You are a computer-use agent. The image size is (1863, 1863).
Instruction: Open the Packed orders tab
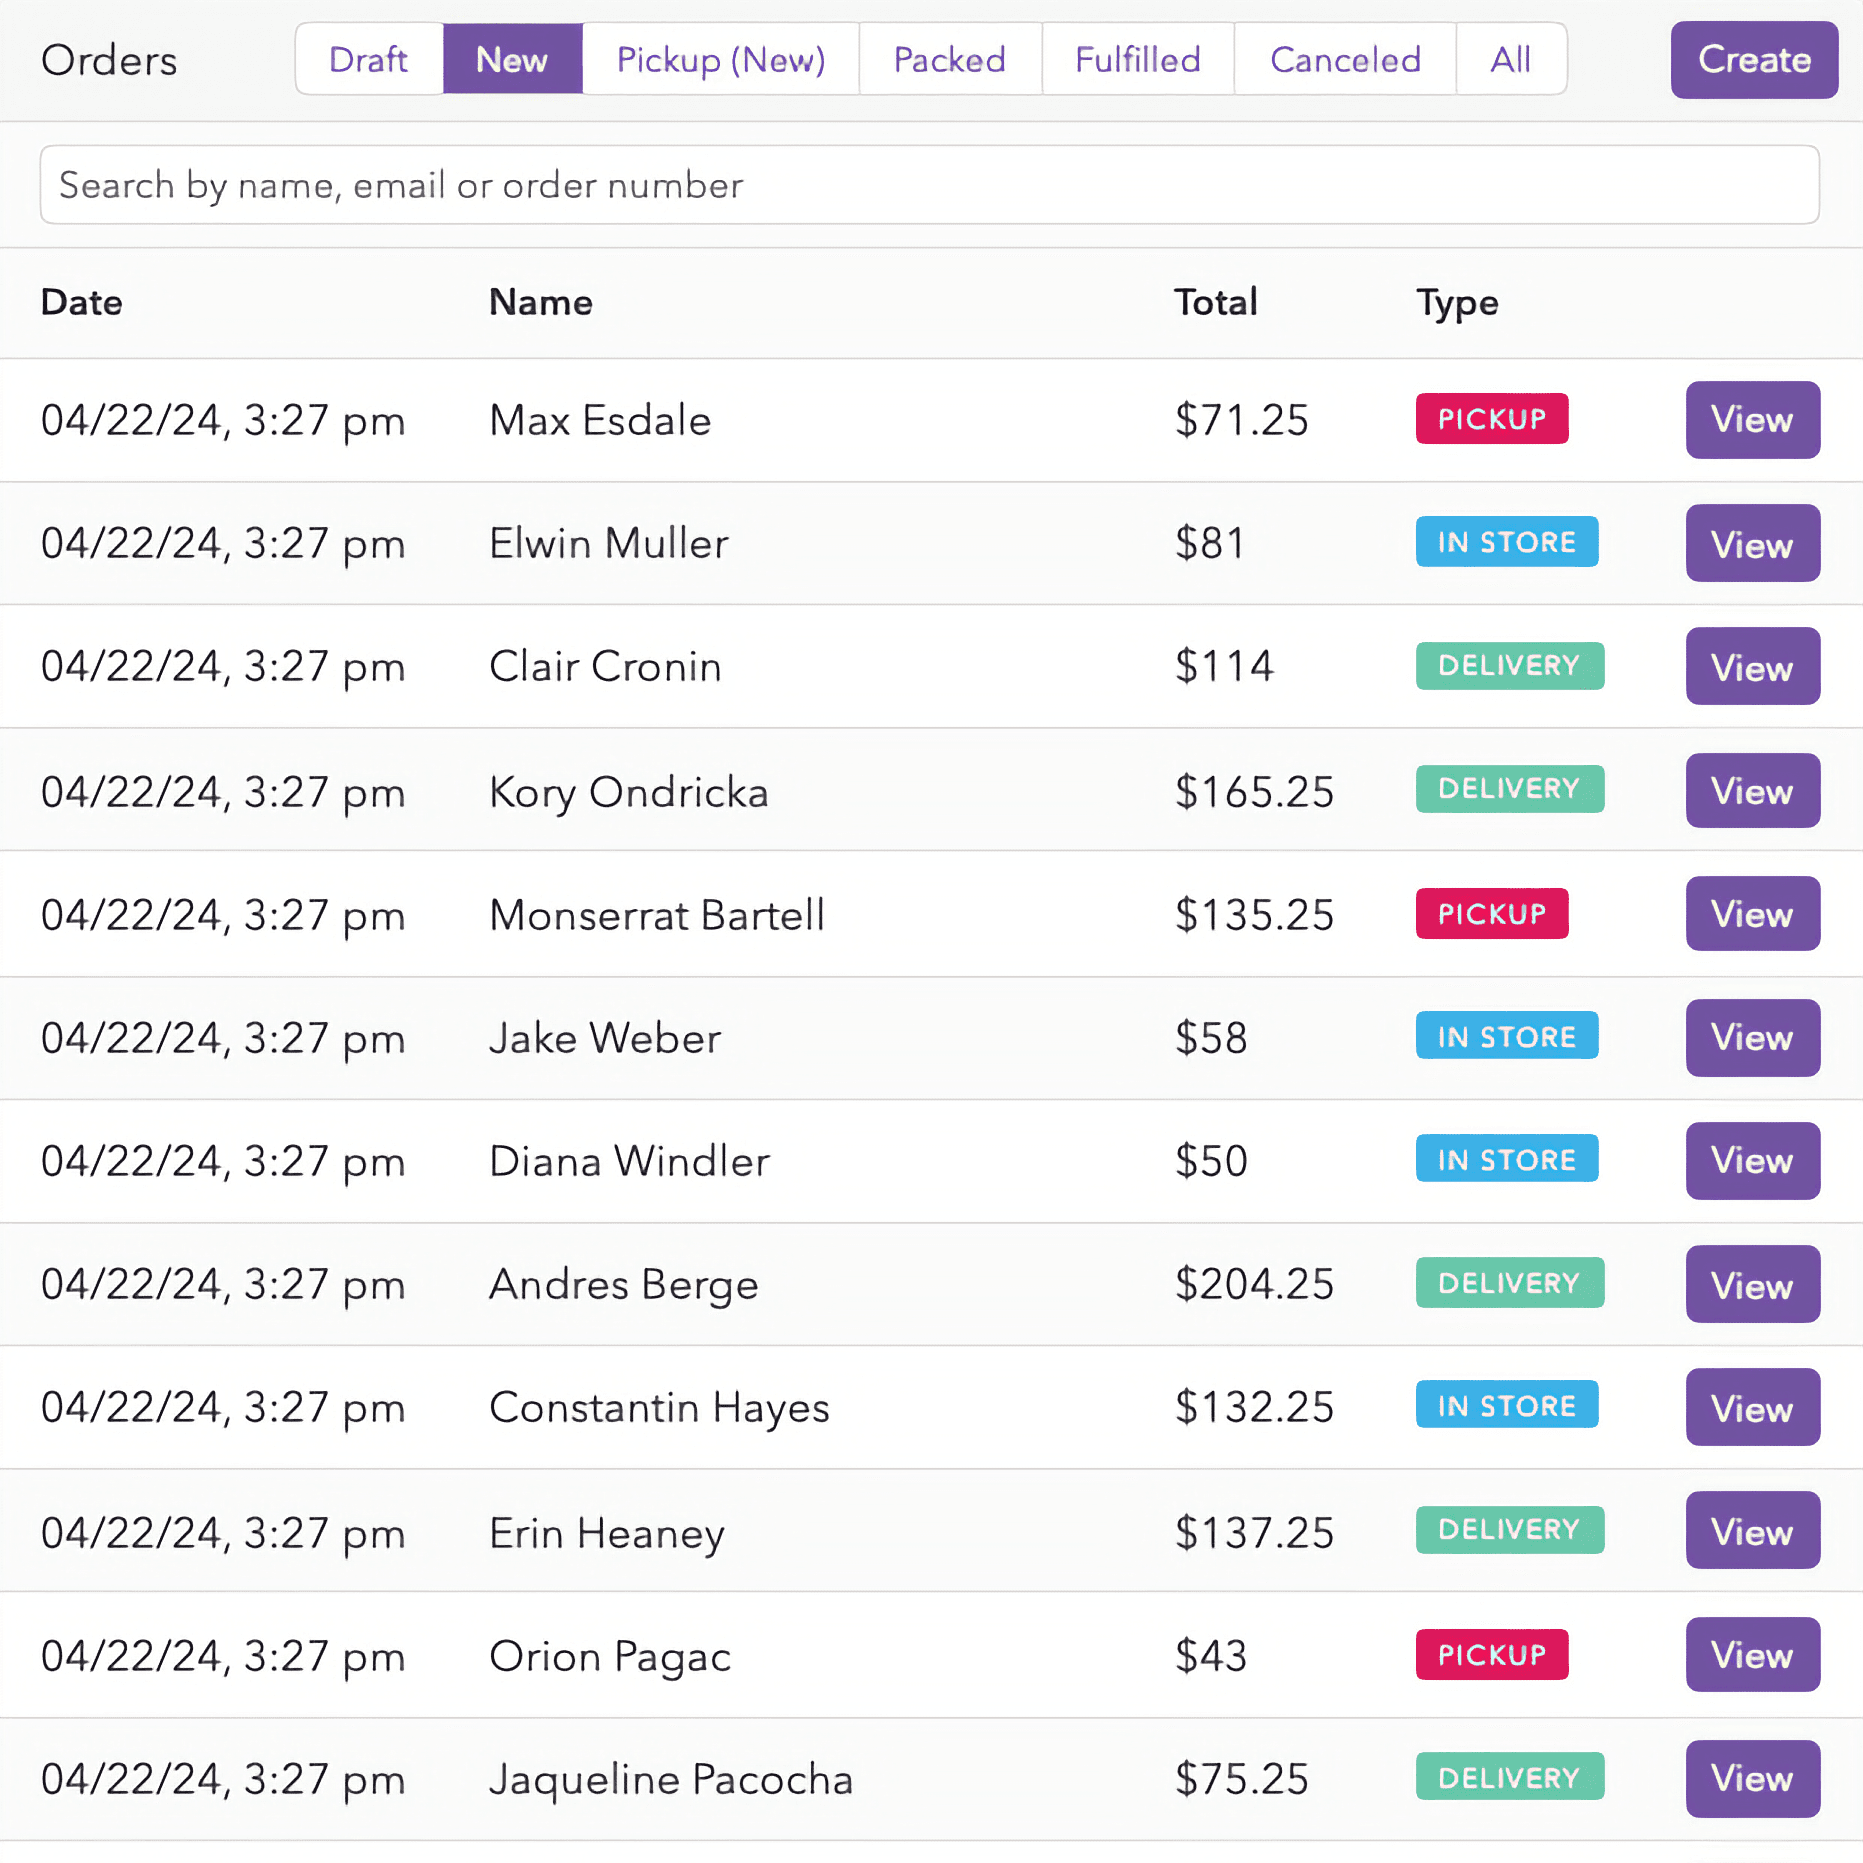coord(949,60)
